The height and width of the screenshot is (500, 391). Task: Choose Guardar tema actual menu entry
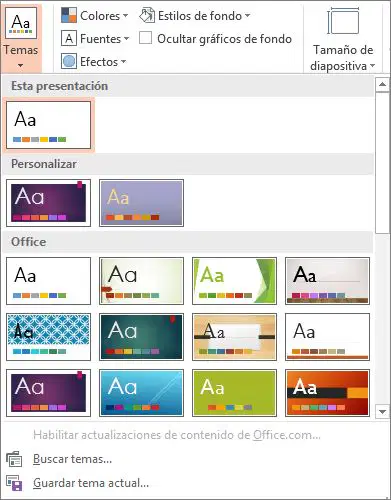pos(91,483)
